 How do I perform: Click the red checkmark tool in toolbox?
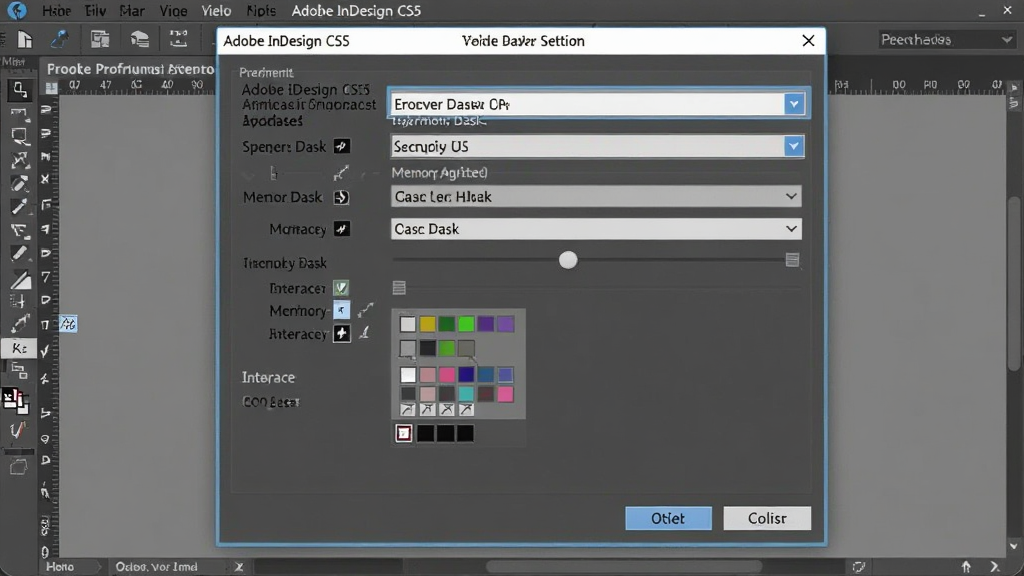pyautogui.click(x=18, y=430)
